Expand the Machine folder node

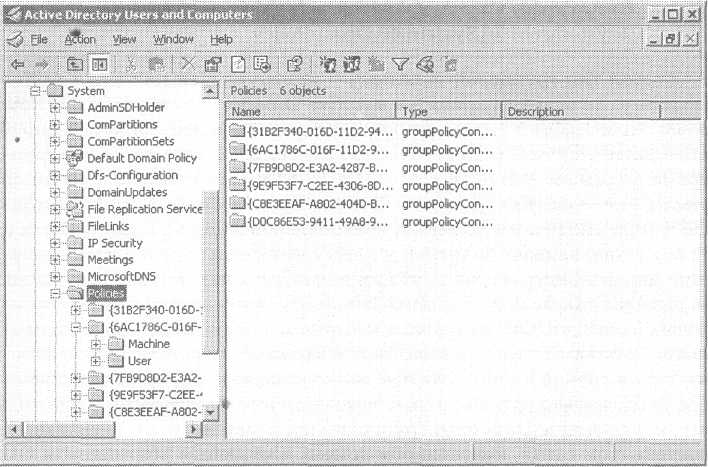(95, 345)
